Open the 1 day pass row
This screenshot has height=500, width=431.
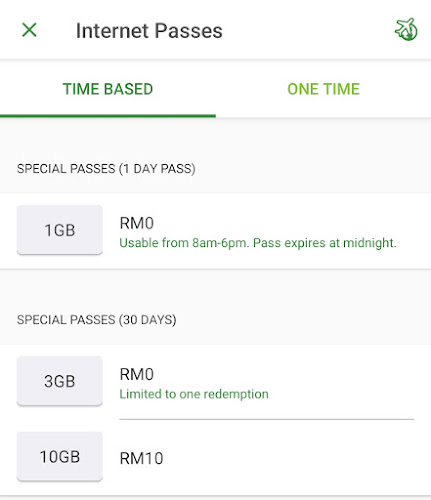pos(215,231)
